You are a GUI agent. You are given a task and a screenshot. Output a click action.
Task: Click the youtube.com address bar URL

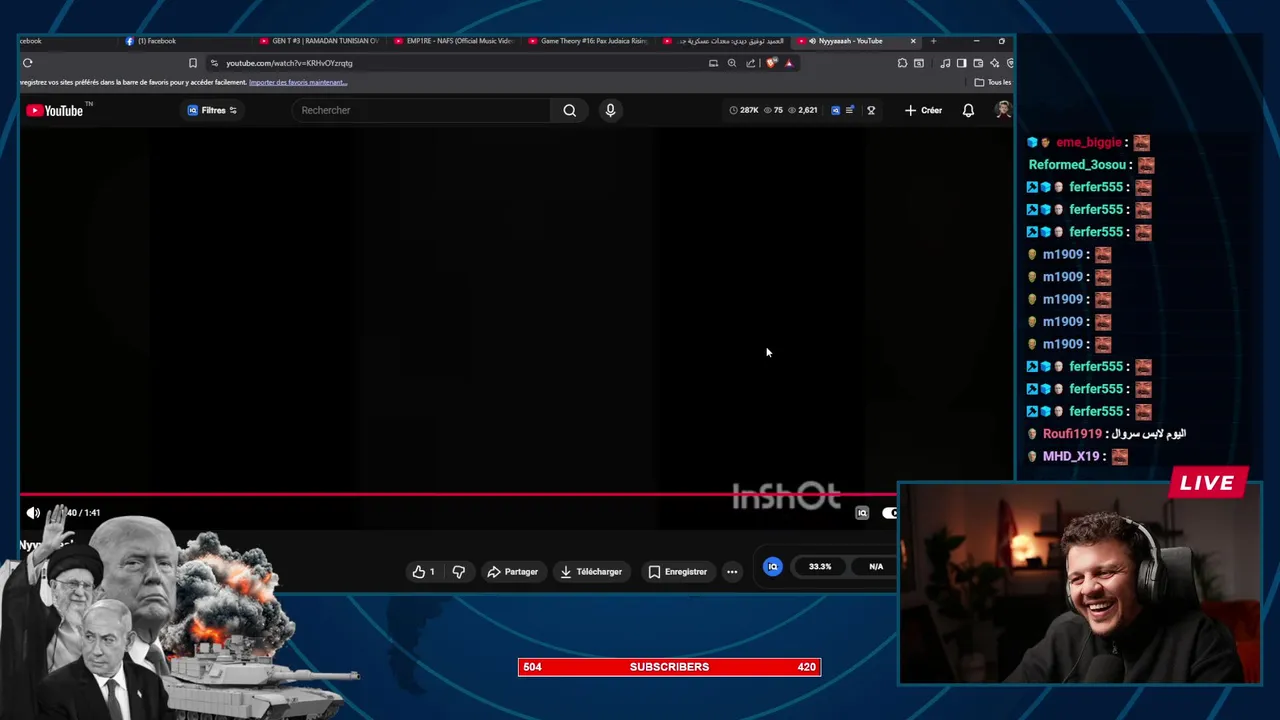coord(289,63)
